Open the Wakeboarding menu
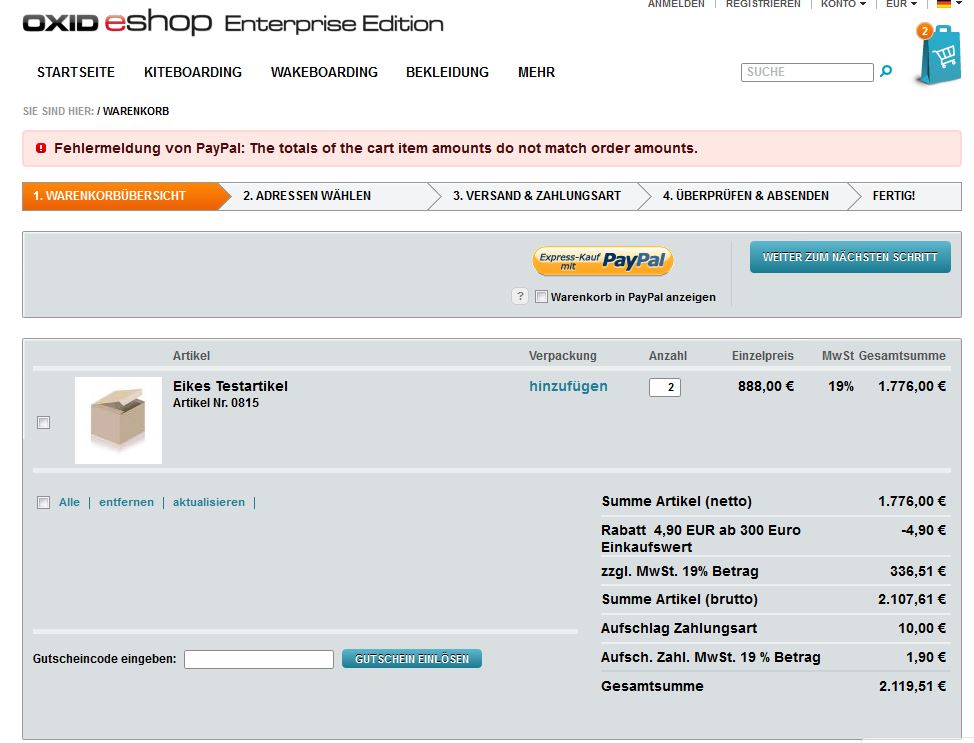The height and width of the screenshot is (743, 974). coord(324,72)
